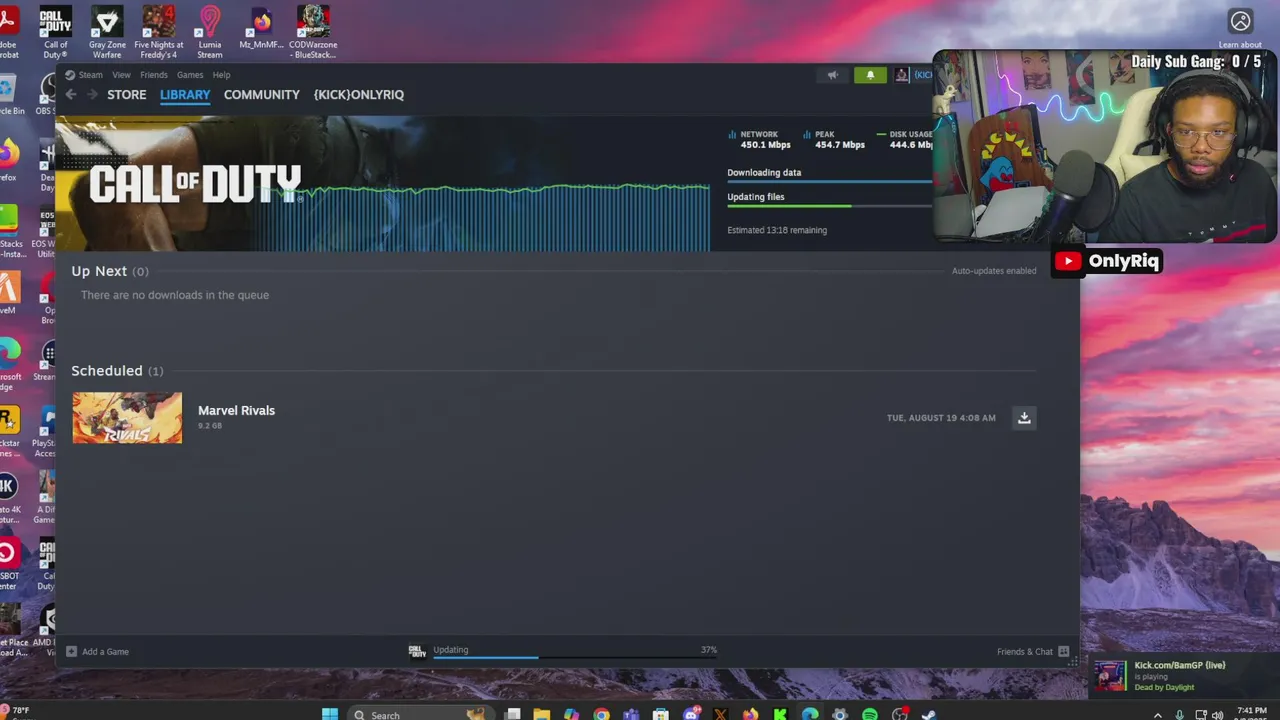Click the Updating progress bar in Steam footer
This screenshot has height=720, width=1280.
click(575, 657)
